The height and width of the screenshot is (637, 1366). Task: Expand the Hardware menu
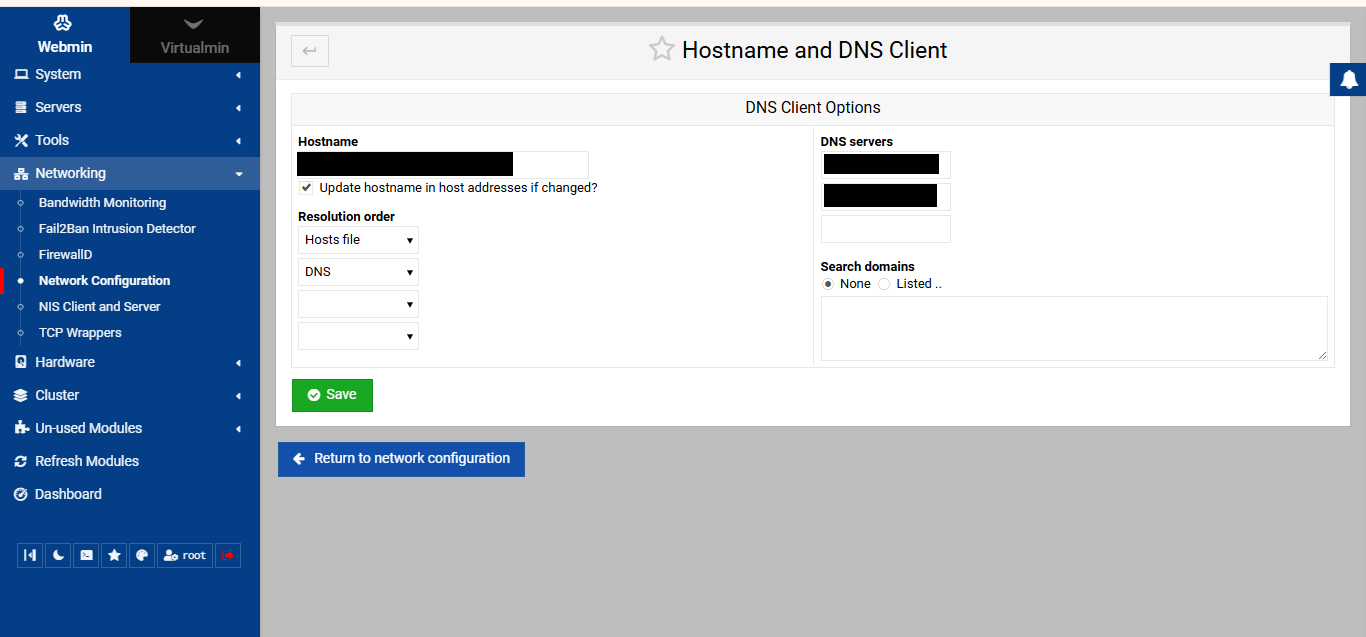tap(130, 362)
